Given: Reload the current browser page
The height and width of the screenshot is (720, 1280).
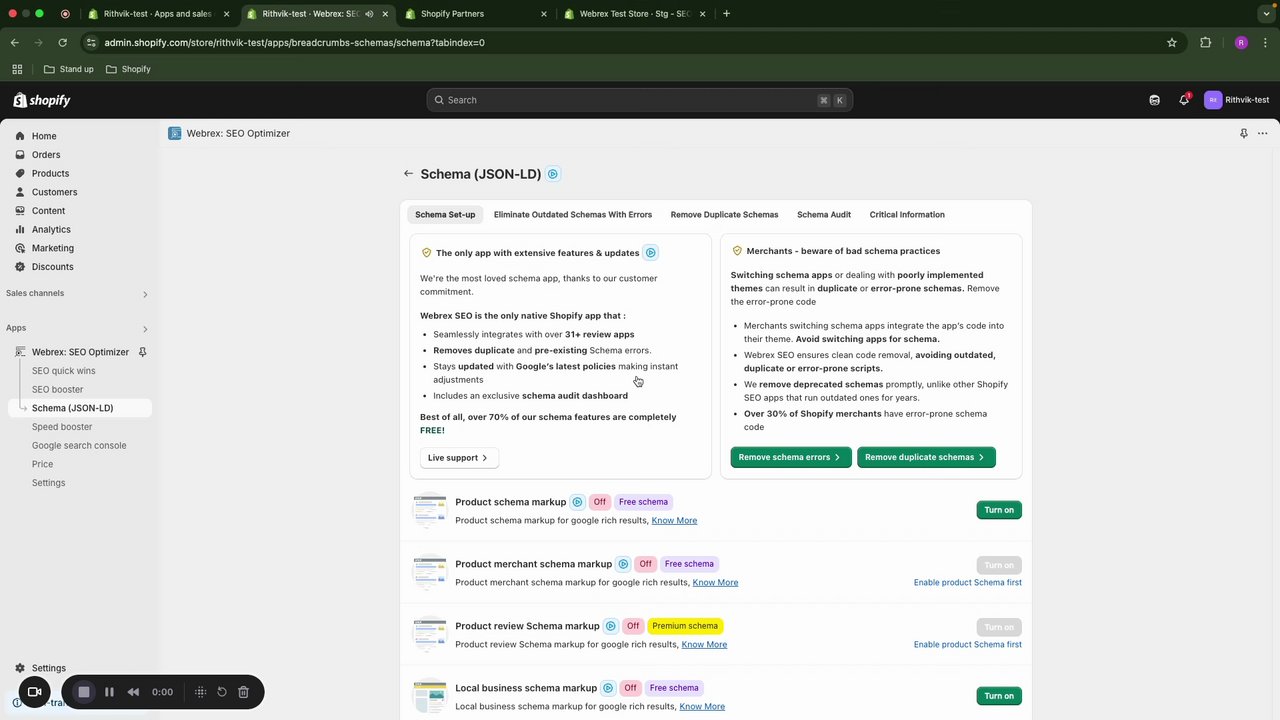Looking at the screenshot, I should pyautogui.click(x=63, y=43).
